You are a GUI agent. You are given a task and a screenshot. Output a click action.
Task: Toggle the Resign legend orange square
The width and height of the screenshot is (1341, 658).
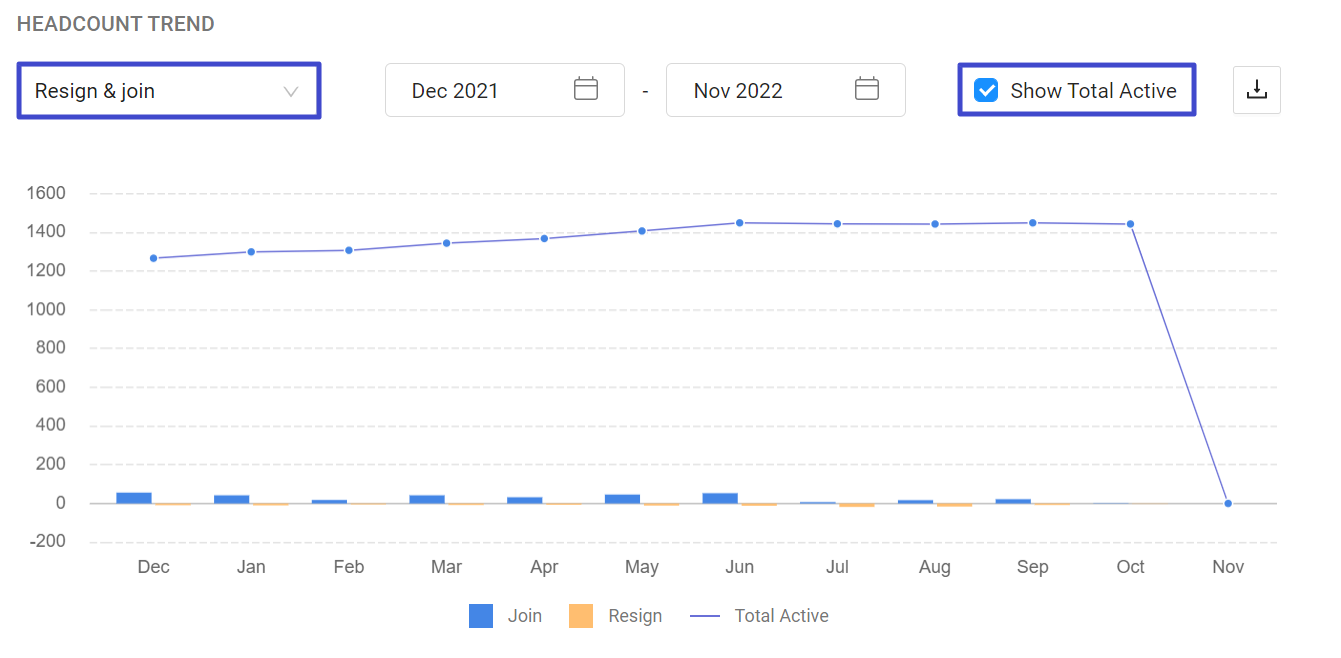pos(581,616)
